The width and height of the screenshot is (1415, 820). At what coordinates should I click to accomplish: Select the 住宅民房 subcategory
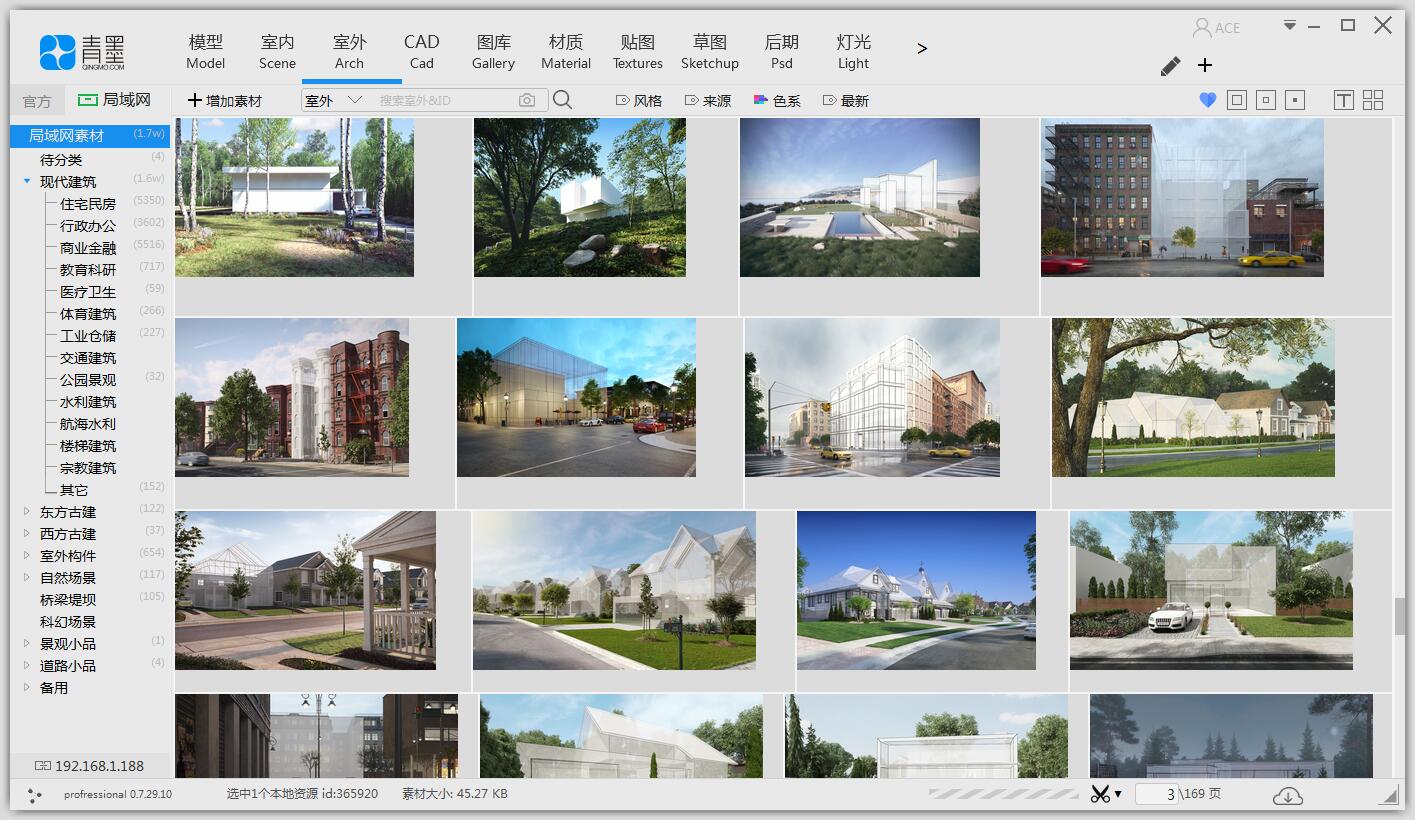[x=90, y=203]
